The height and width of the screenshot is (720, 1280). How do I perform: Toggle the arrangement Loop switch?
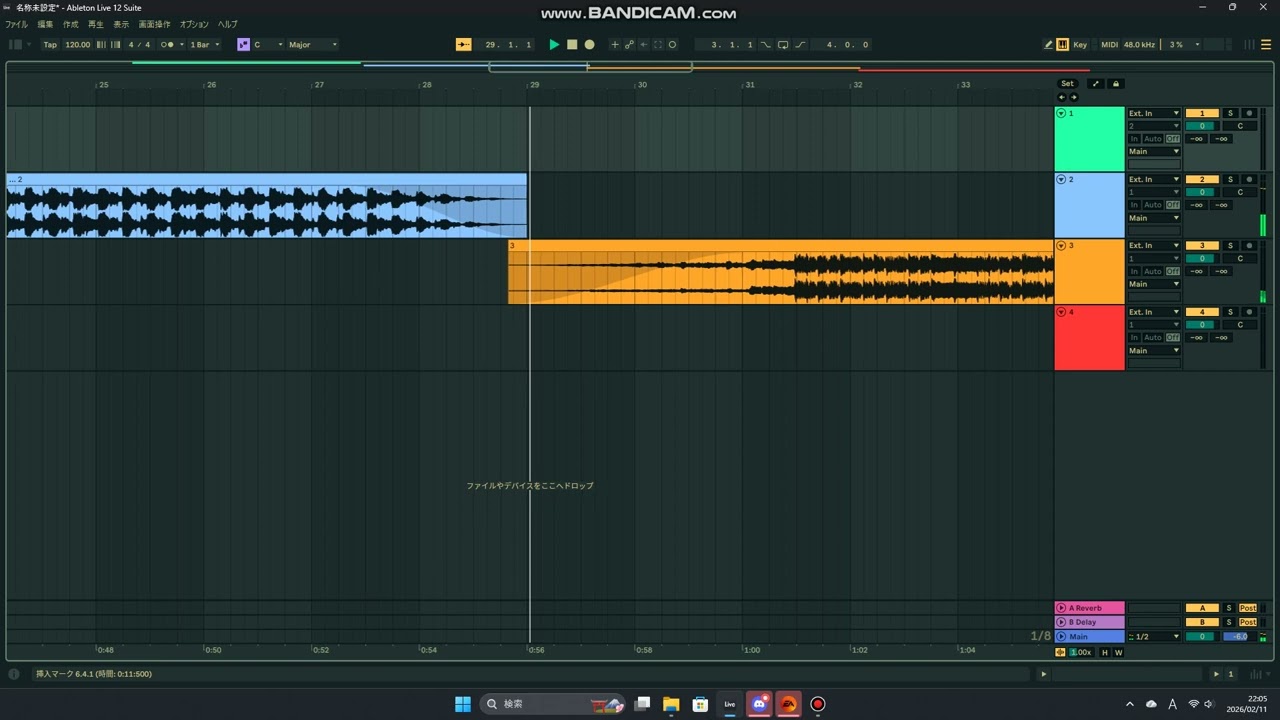coord(783,45)
